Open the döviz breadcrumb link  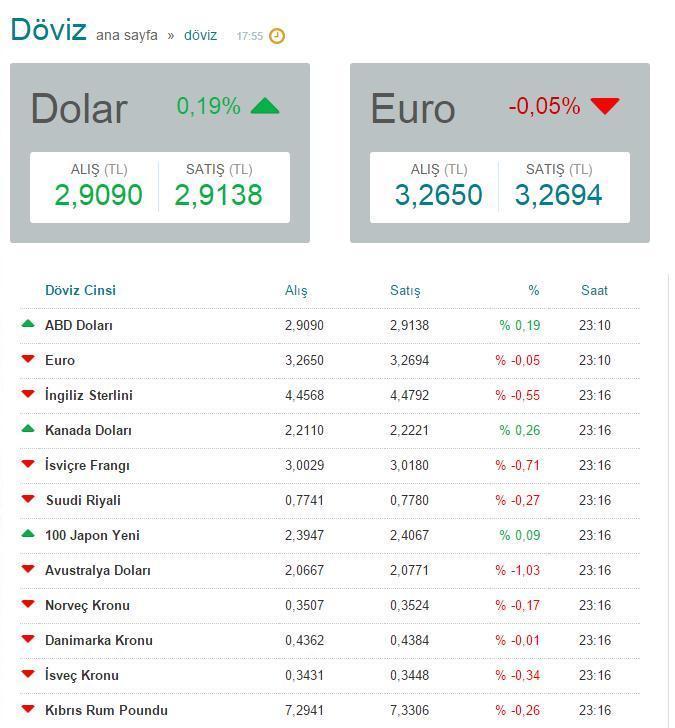[200, 35]
